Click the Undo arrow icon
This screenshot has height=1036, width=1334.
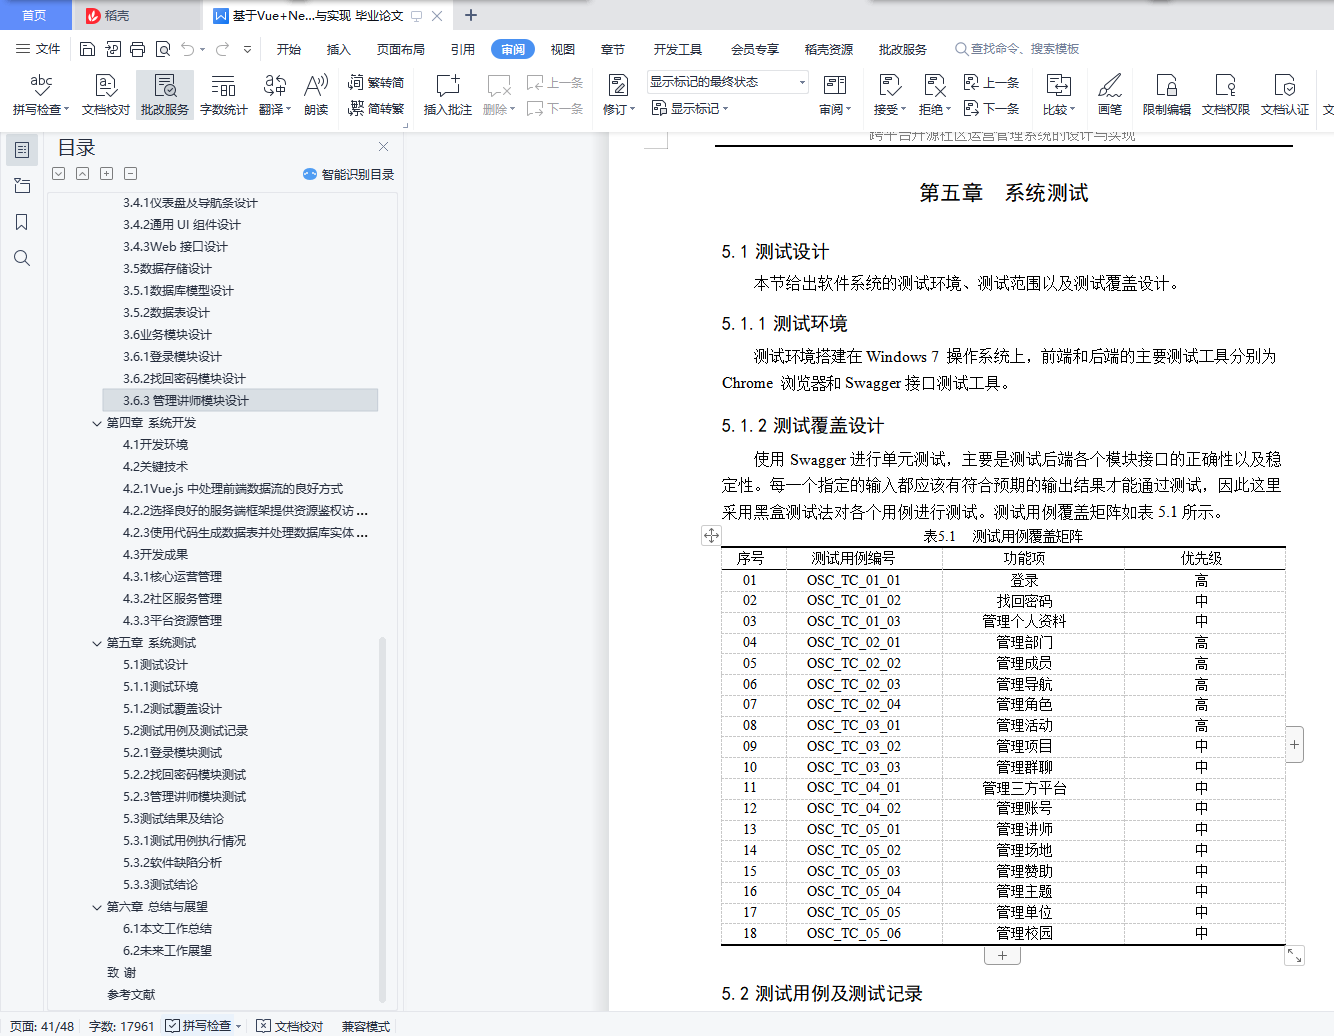pyautogui.click(x=186, y=49)
